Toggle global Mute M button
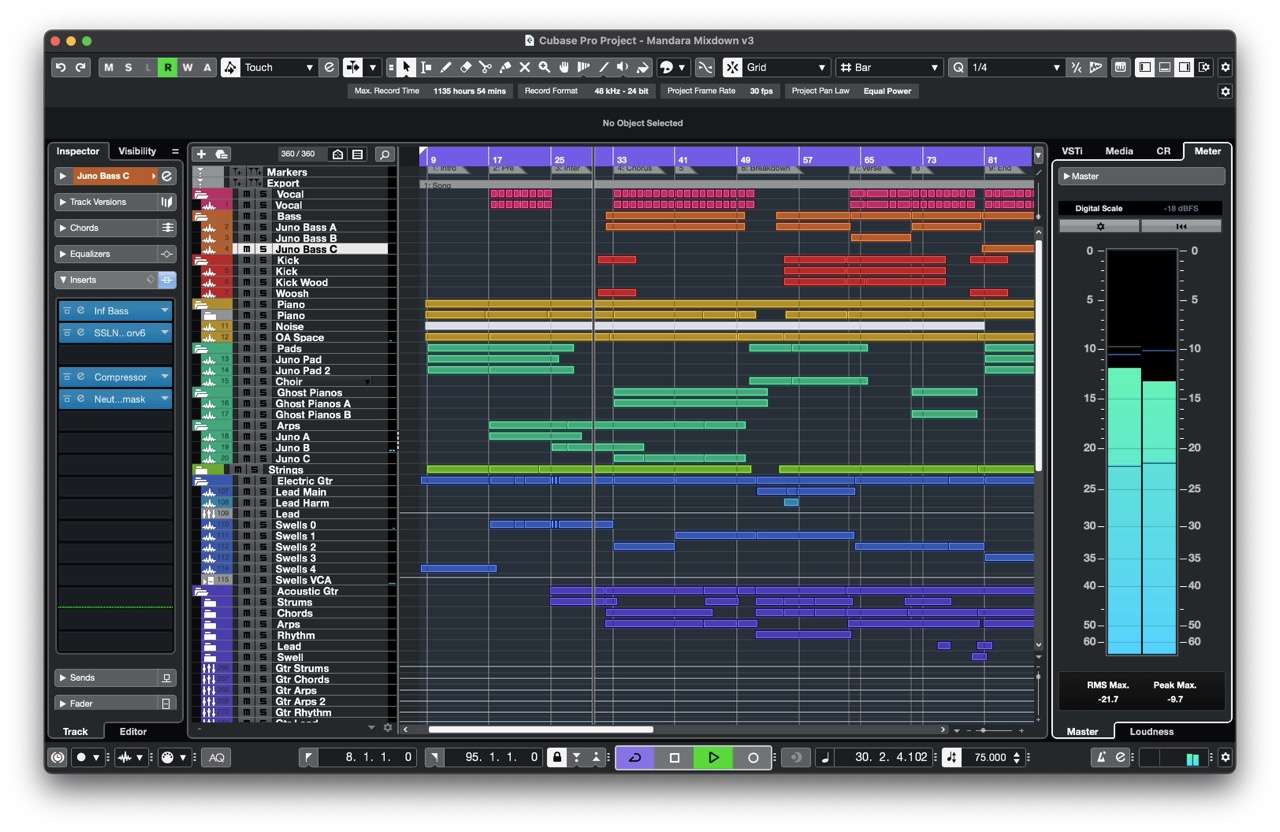The height and width of the screenshot is (832, 1280). tap(108, 67)
